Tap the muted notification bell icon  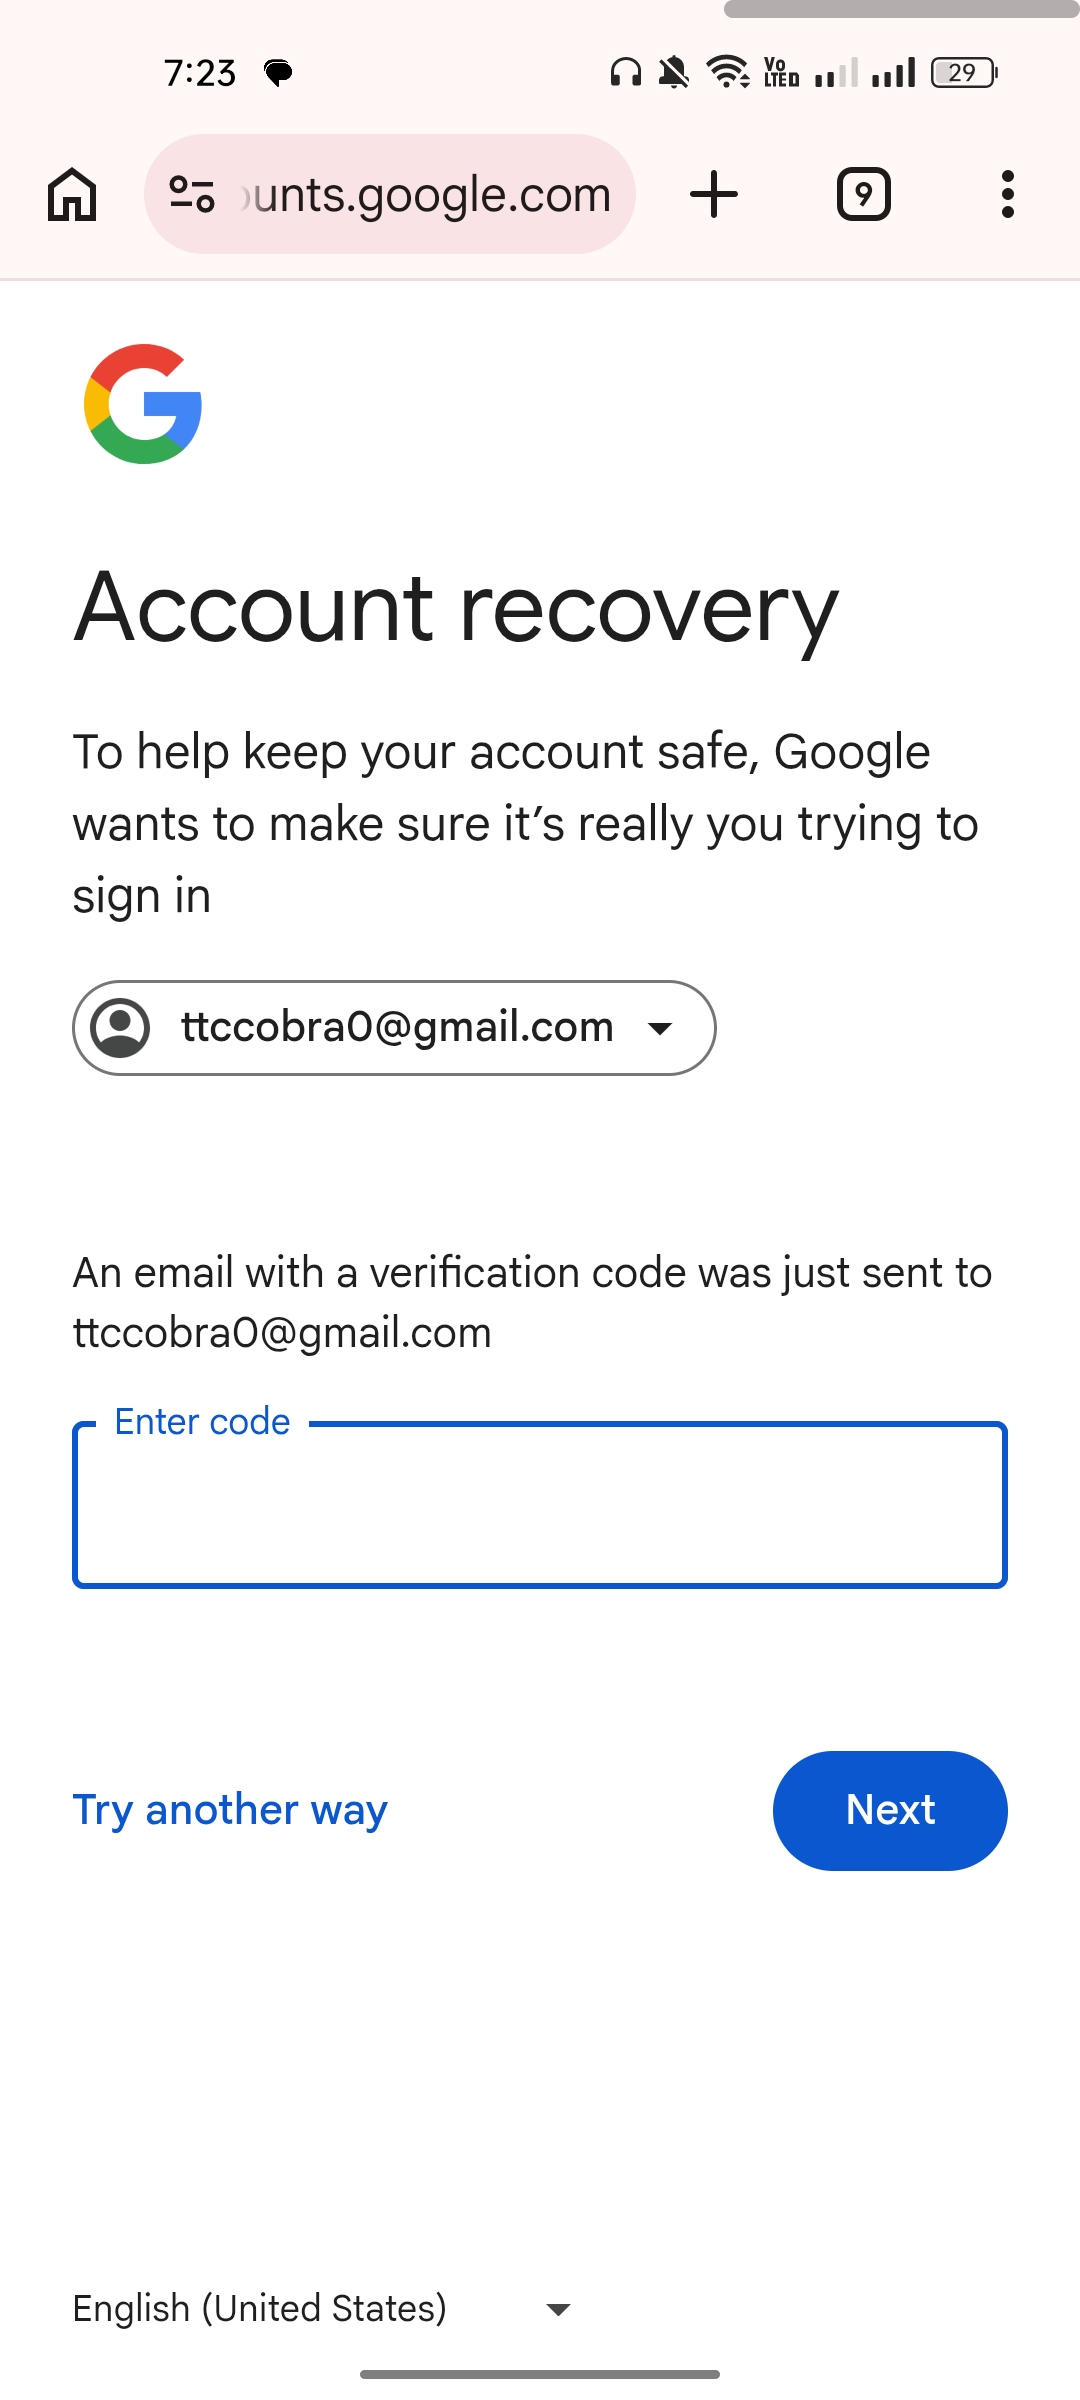click(674, 73)
